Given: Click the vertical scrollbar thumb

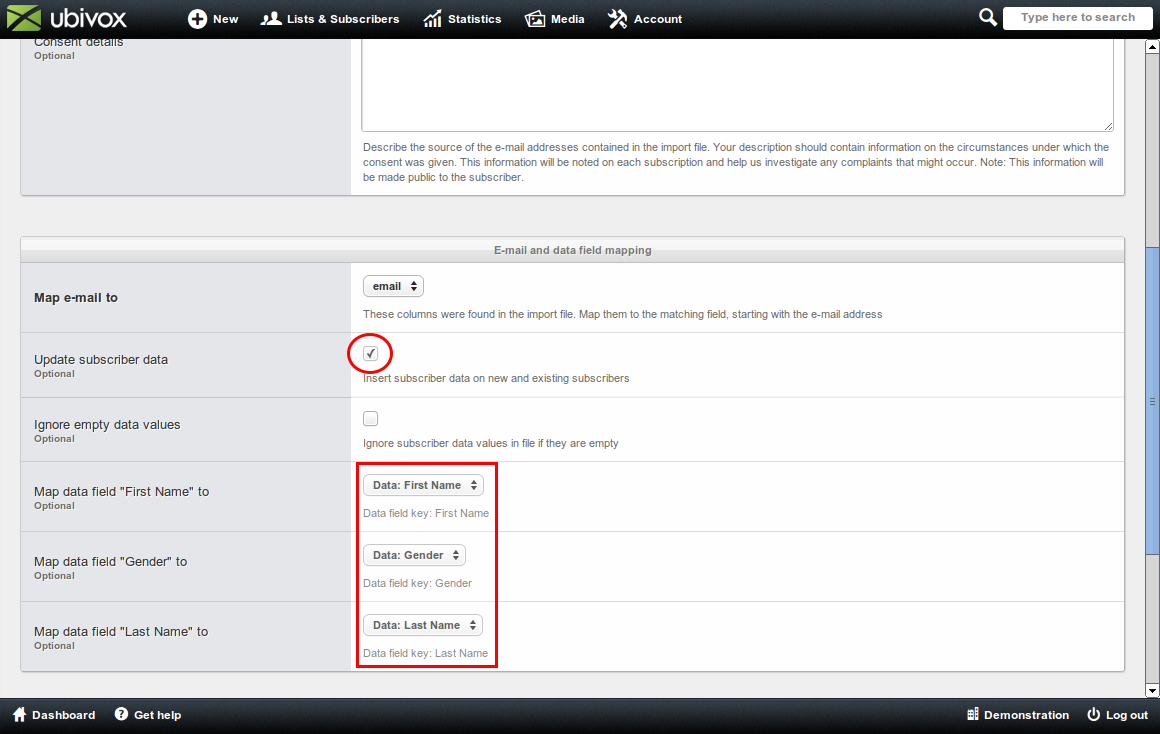Looking at the screenshot, I should click(x=1152, y=400).
